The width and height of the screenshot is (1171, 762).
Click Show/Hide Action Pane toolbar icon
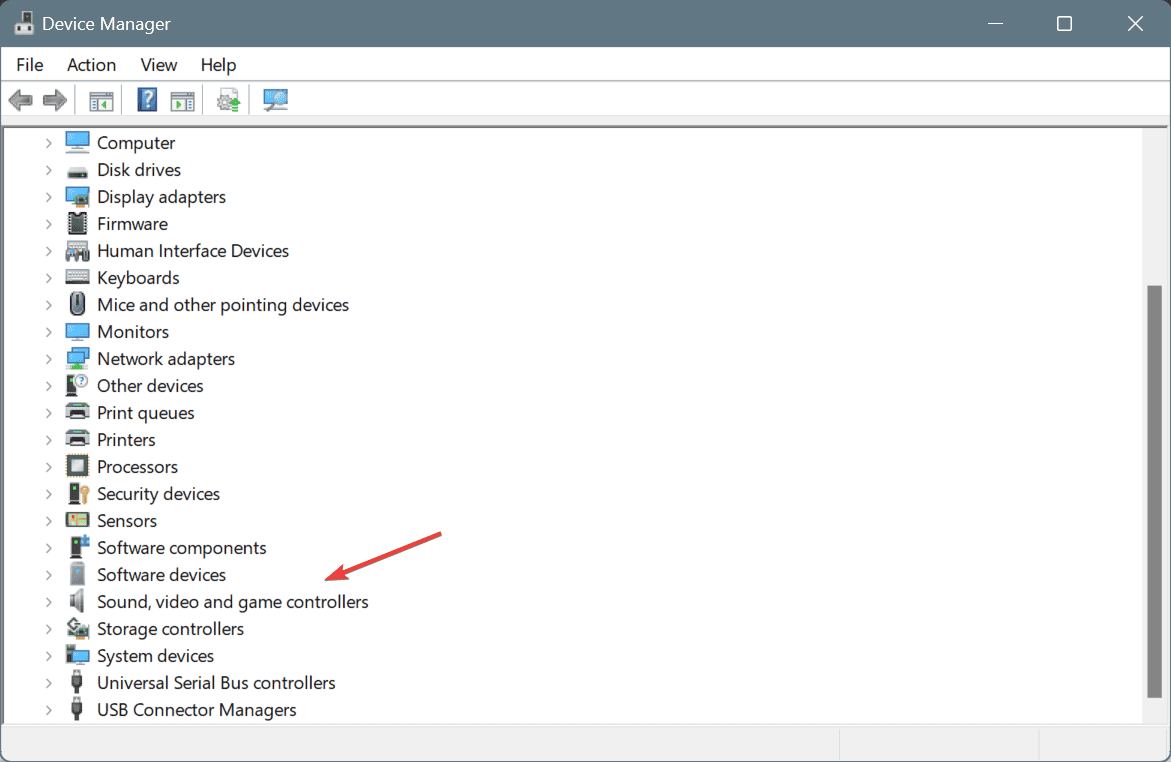182,100
